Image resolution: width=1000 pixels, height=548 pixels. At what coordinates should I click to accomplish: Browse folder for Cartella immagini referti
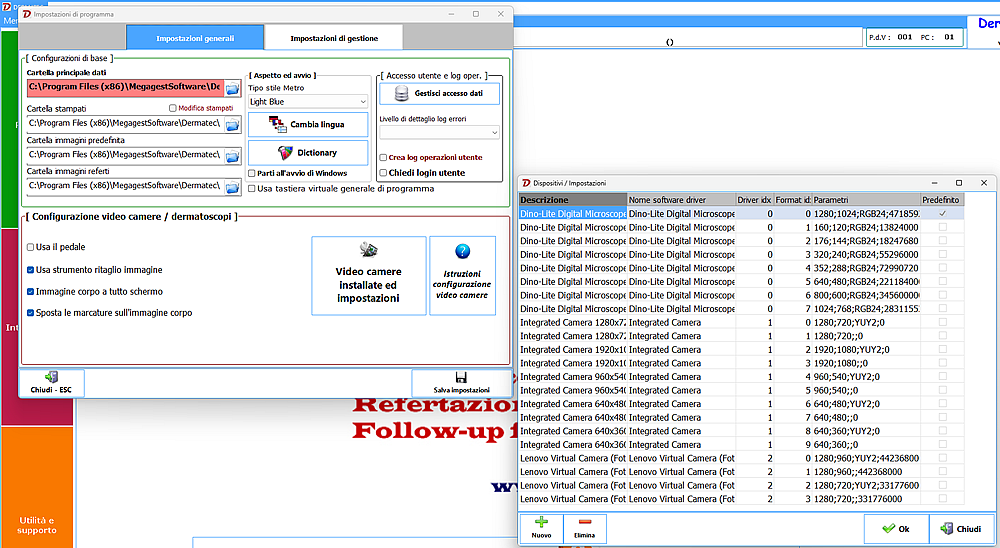tap(232, 187)
